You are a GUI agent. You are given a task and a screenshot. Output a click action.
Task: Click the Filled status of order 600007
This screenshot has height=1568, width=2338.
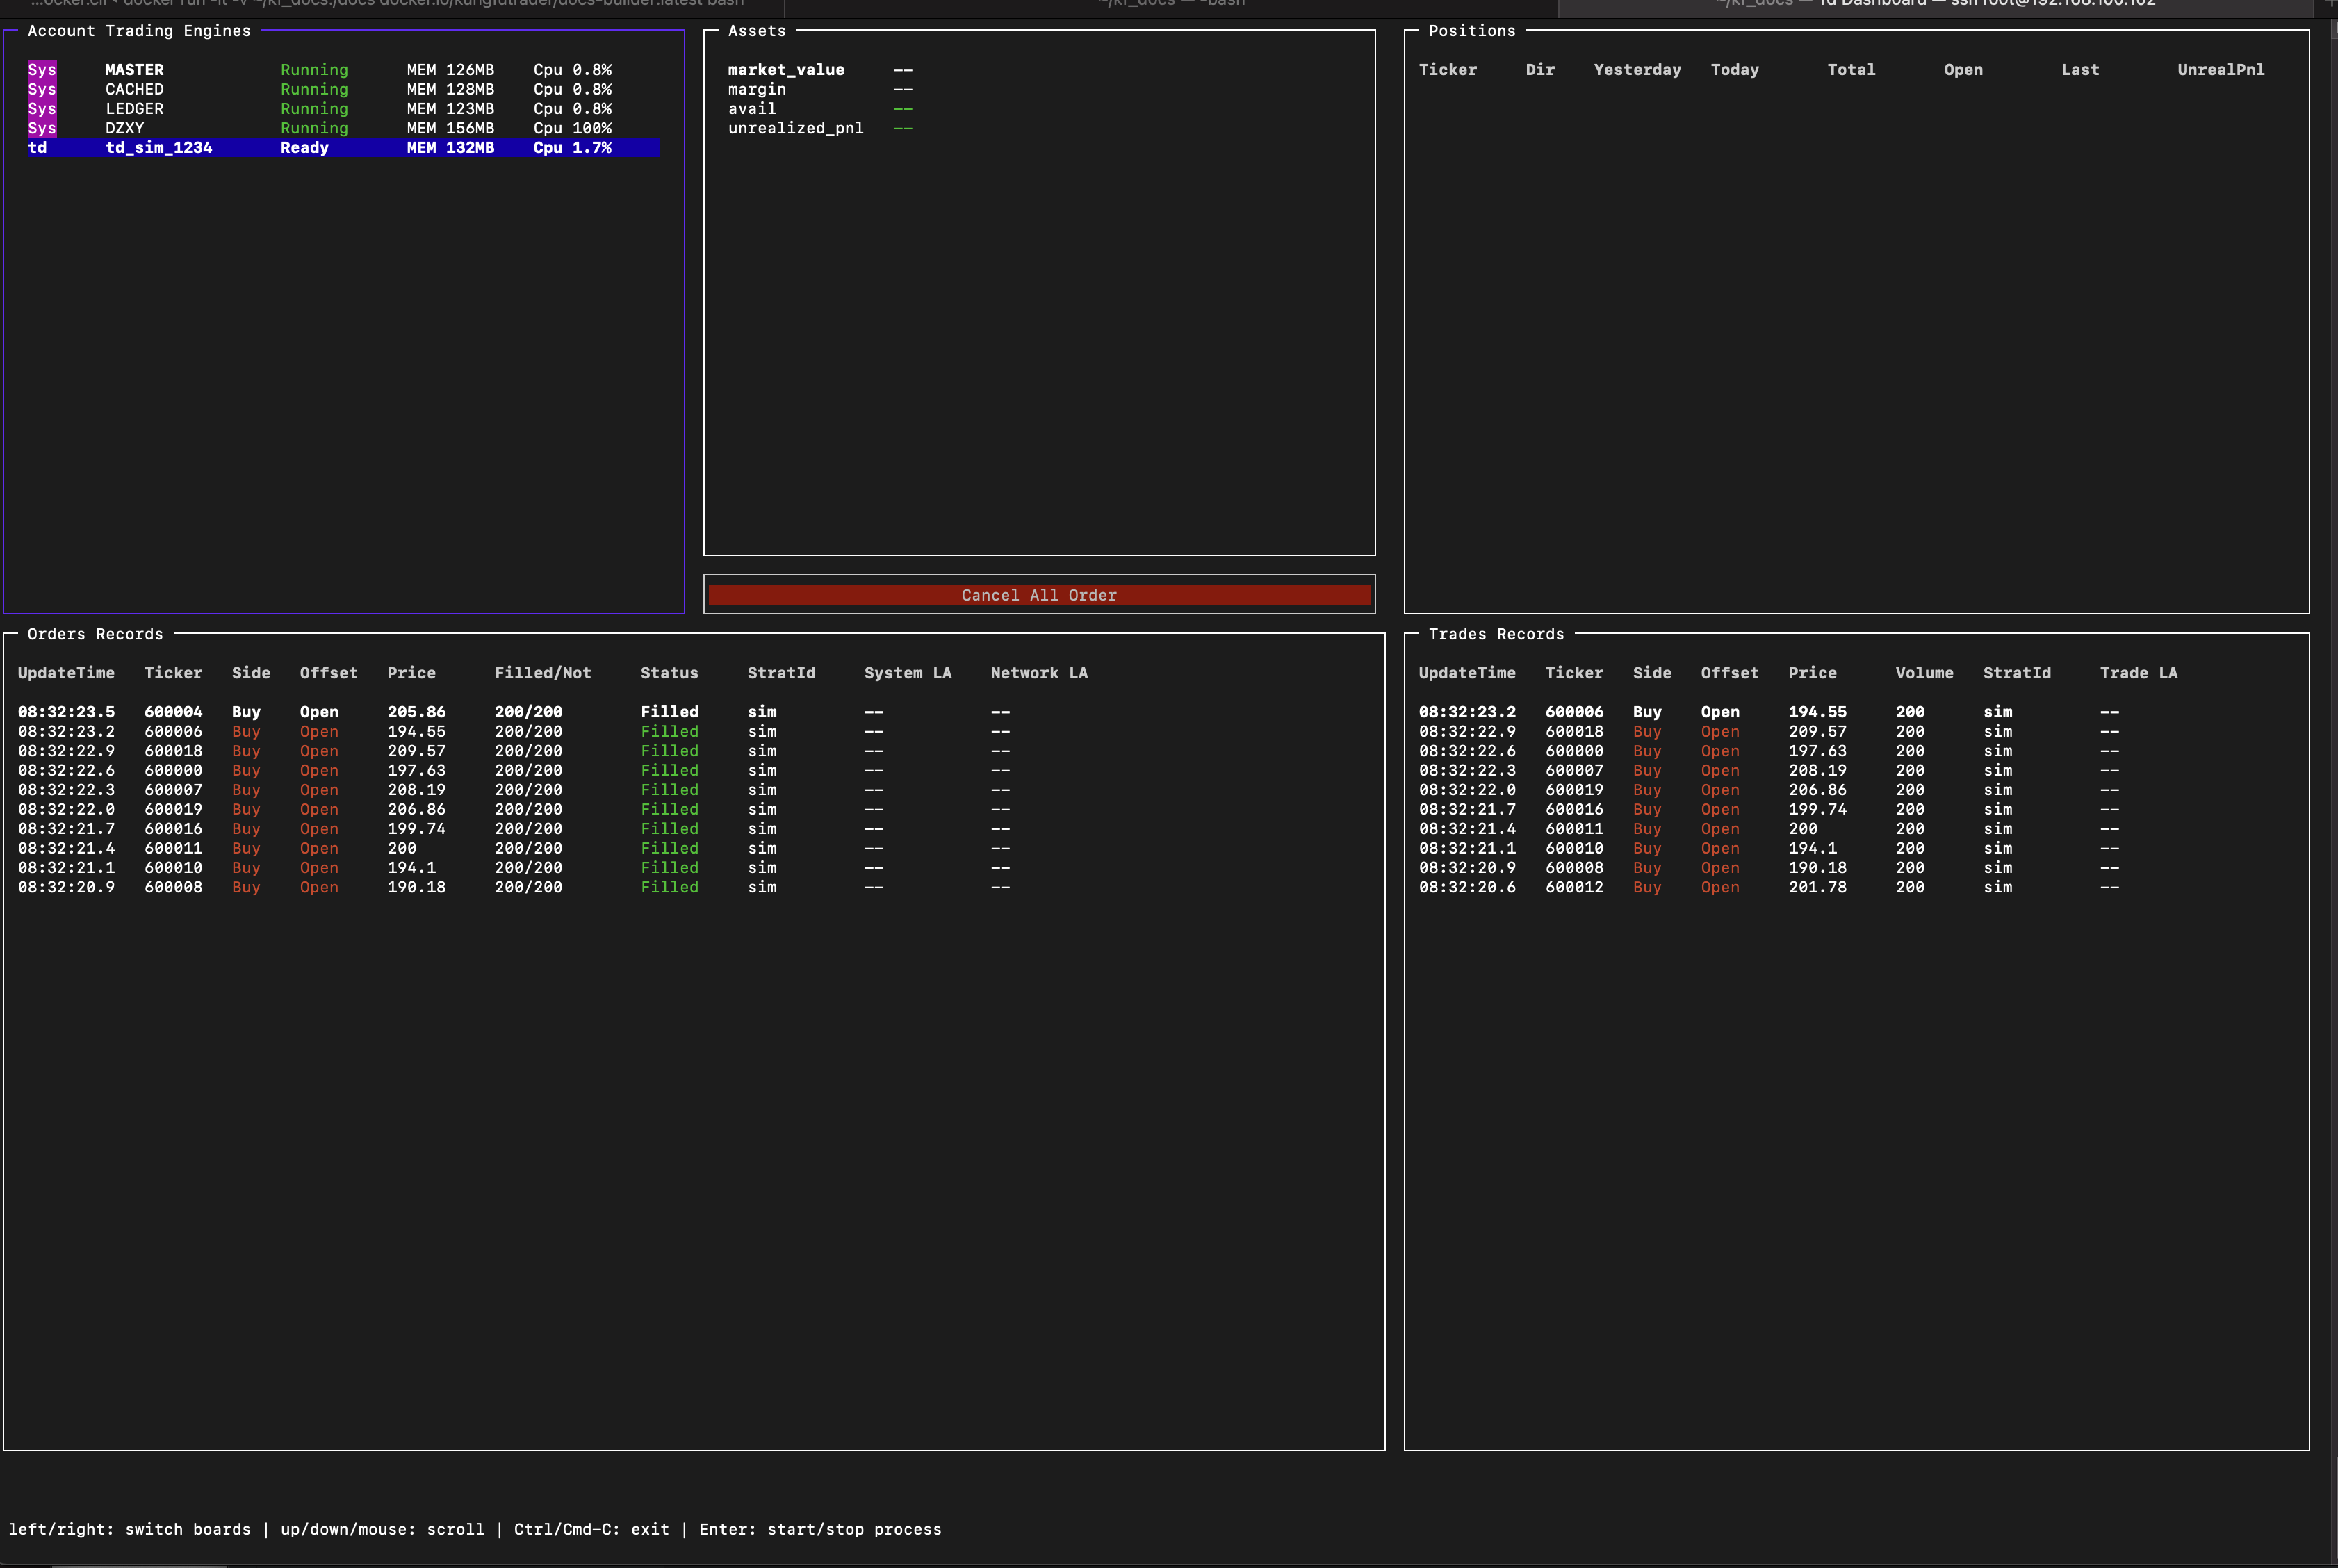tap(669, 790)
